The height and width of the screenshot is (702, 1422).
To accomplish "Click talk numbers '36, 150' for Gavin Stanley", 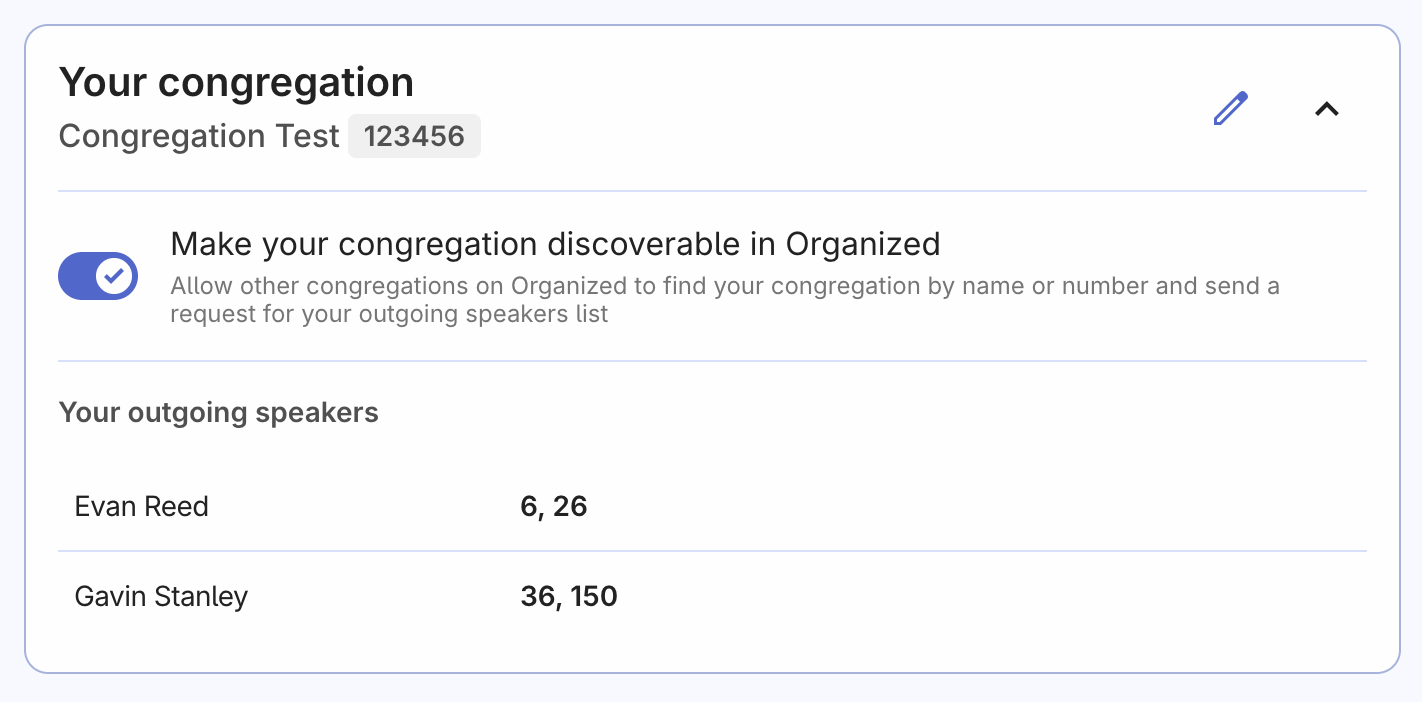I will point(568,596).
